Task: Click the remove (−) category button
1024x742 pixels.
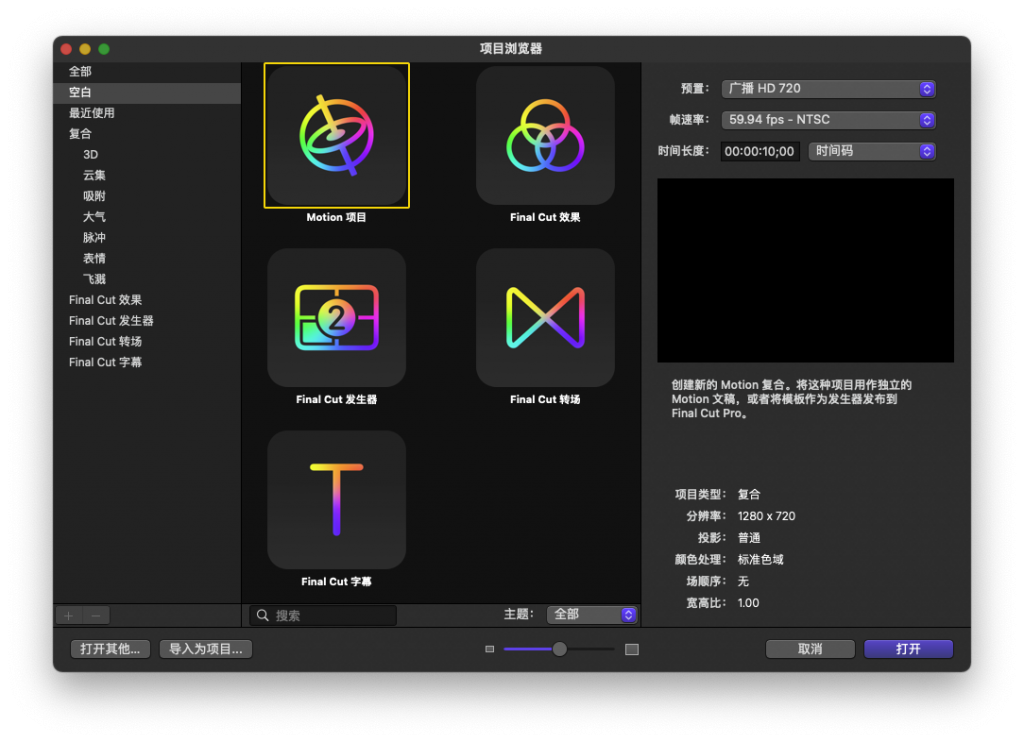Action: (x=96, y=615)
